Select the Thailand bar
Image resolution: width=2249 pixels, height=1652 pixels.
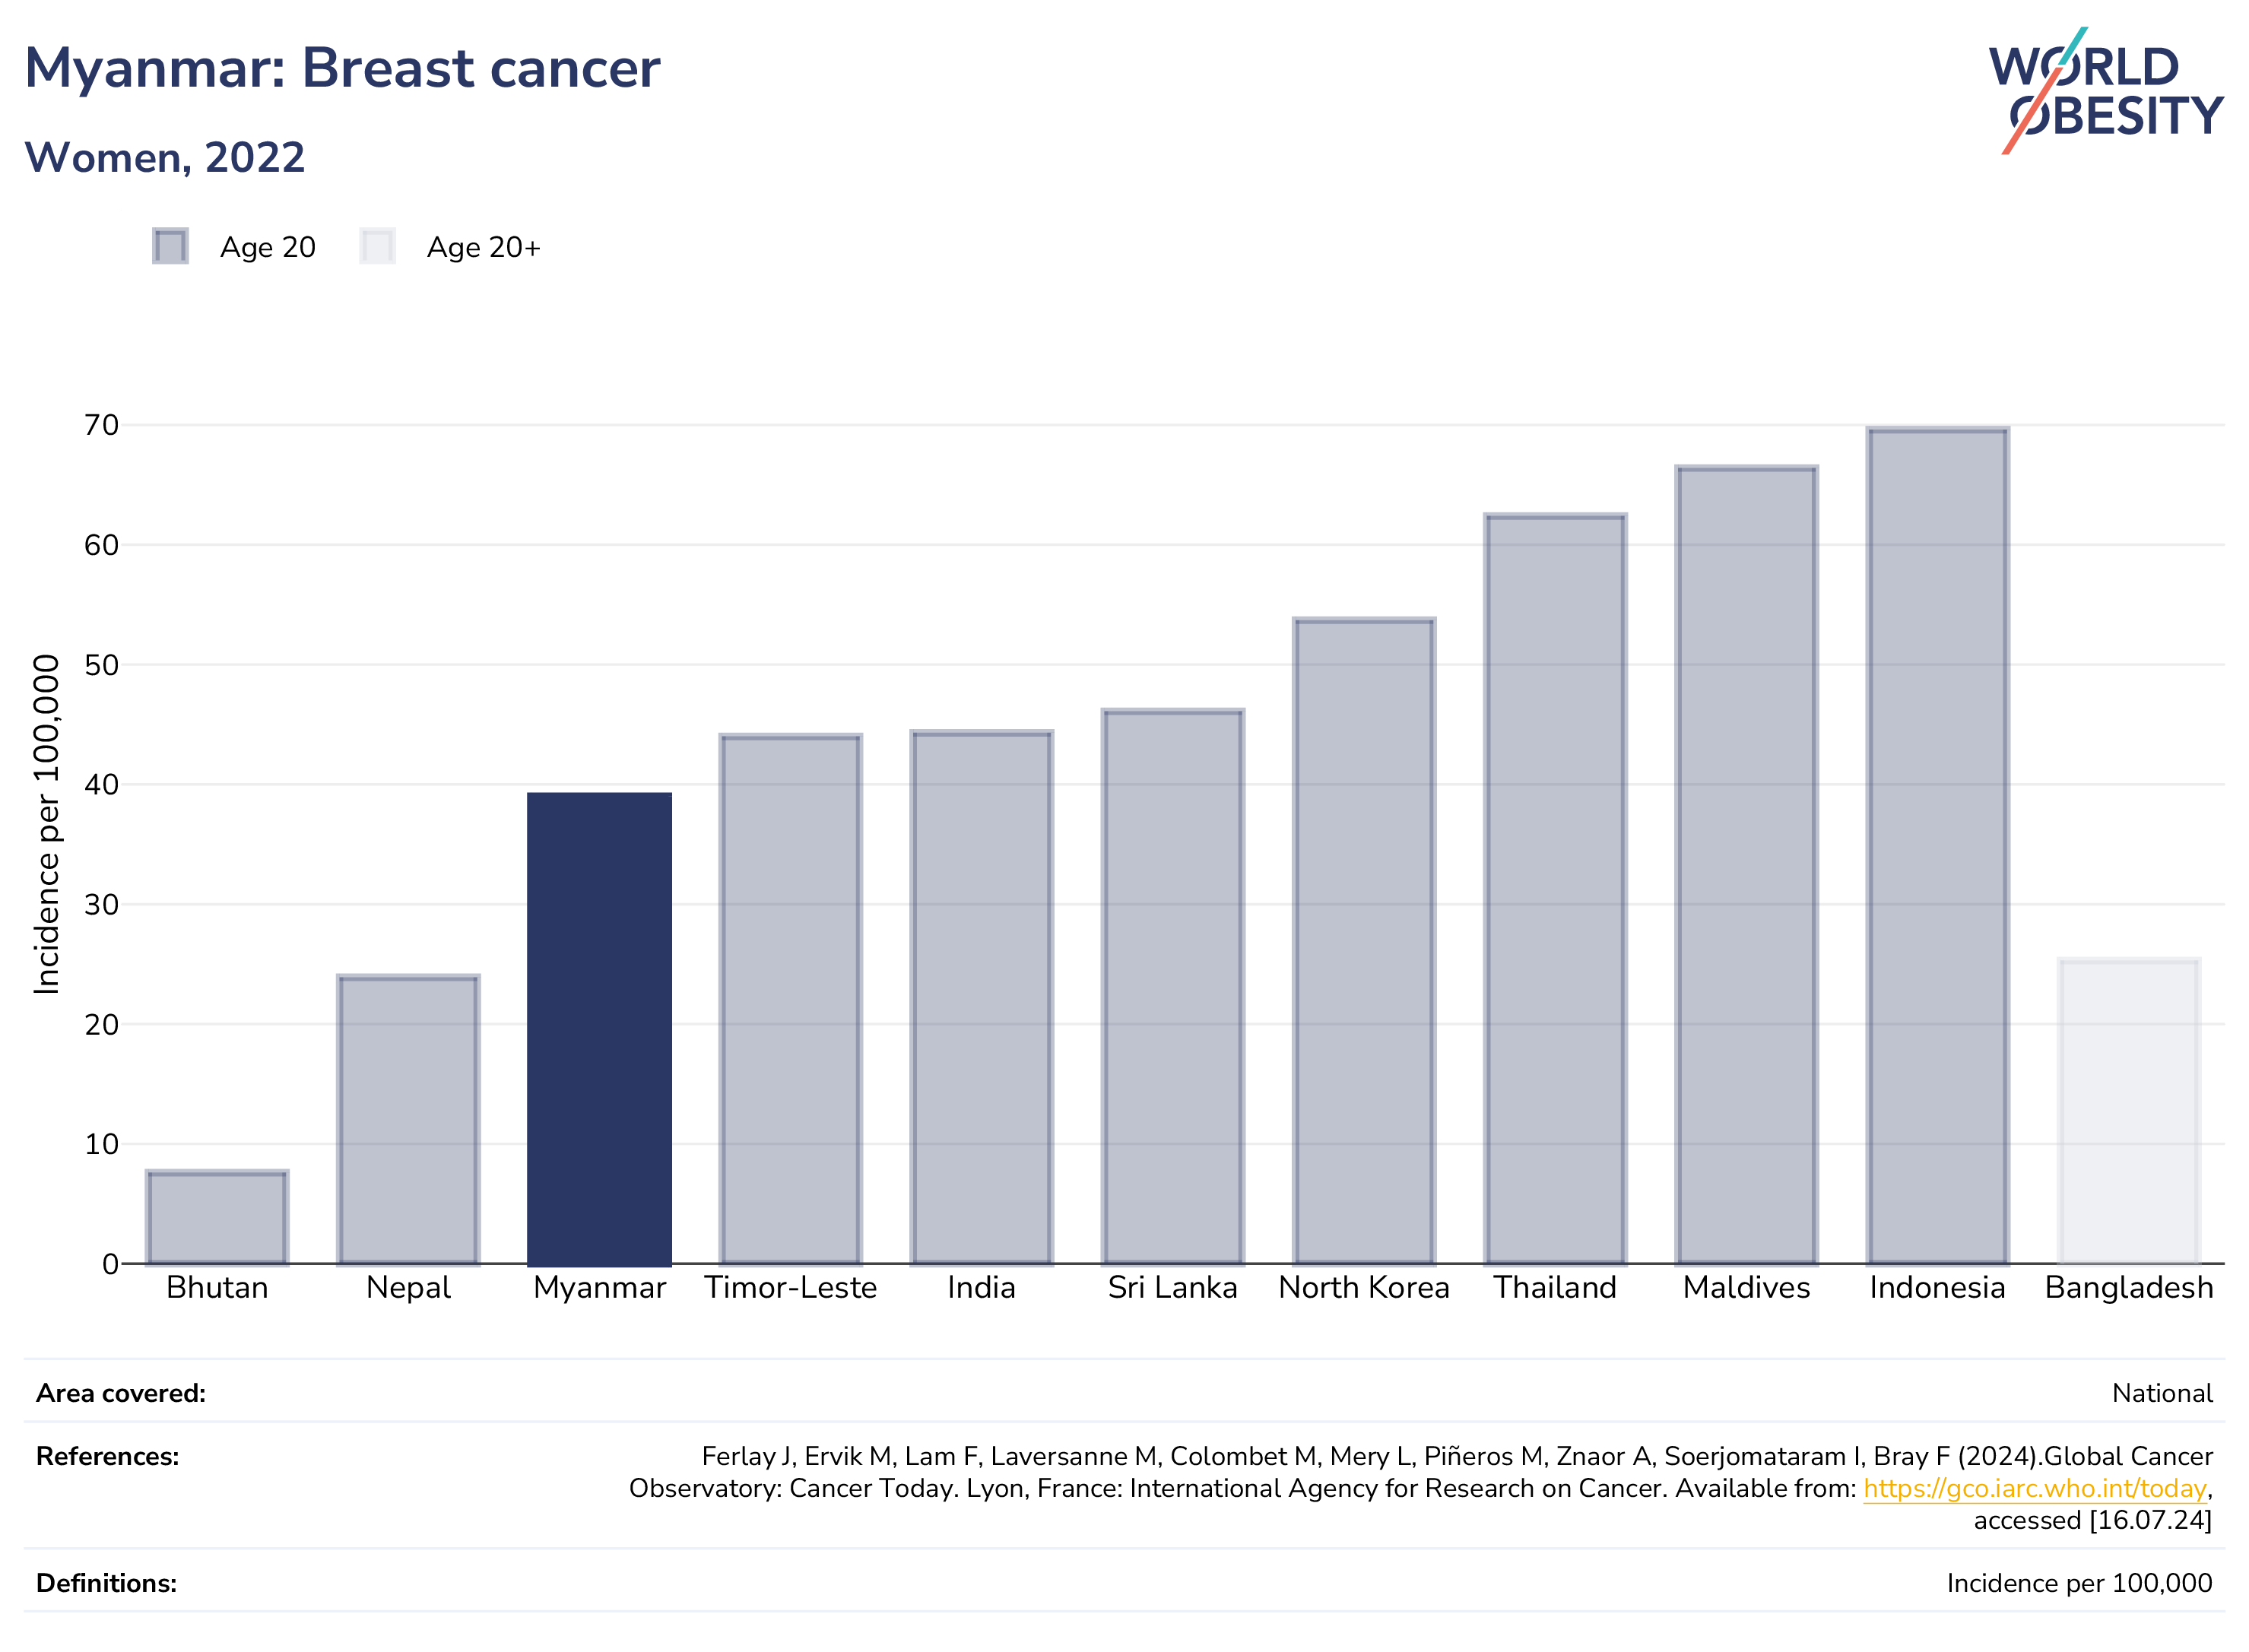[x=1555, y=888]
